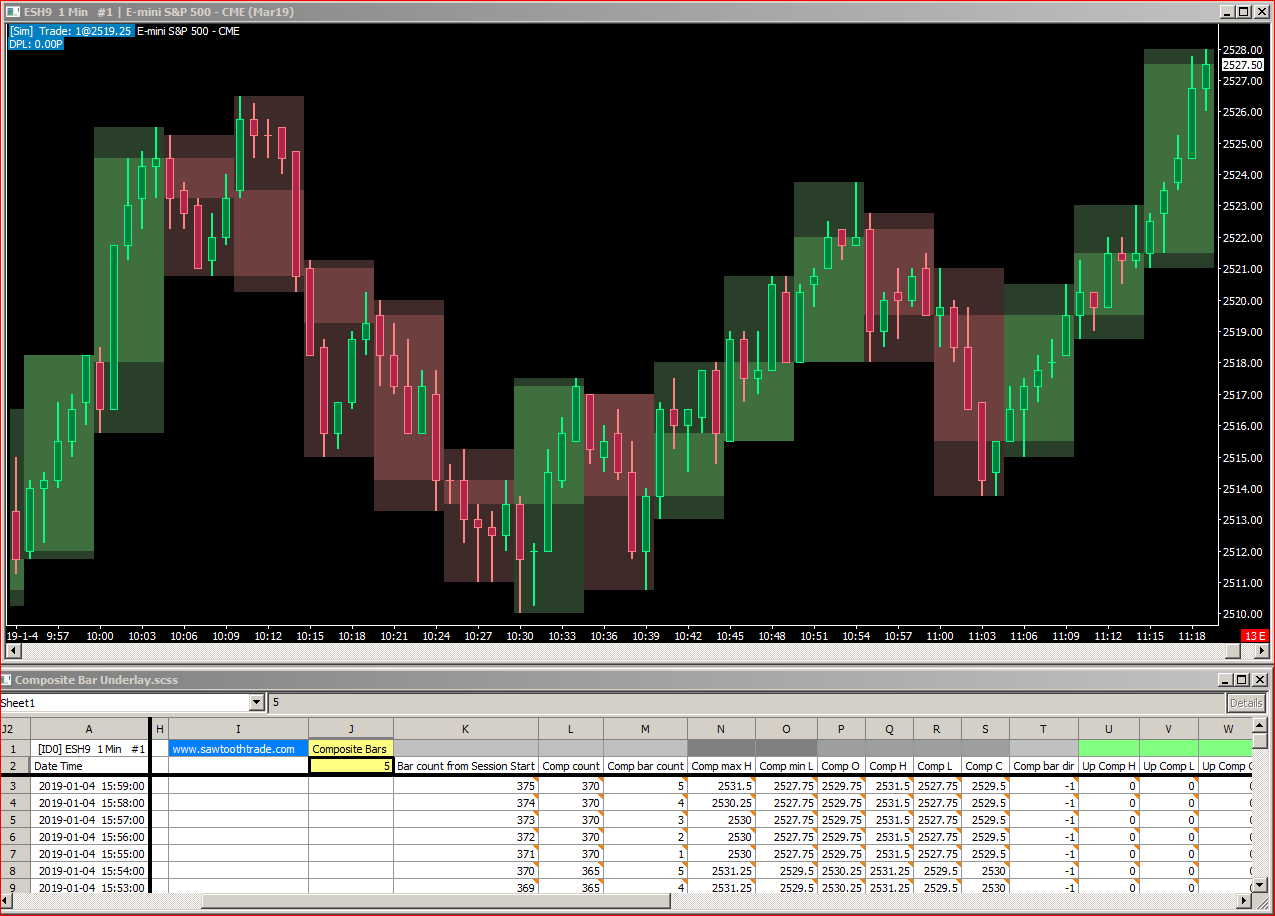Click the J2 cell reference box
This screenshot has height=916, width=1275.
15,729
